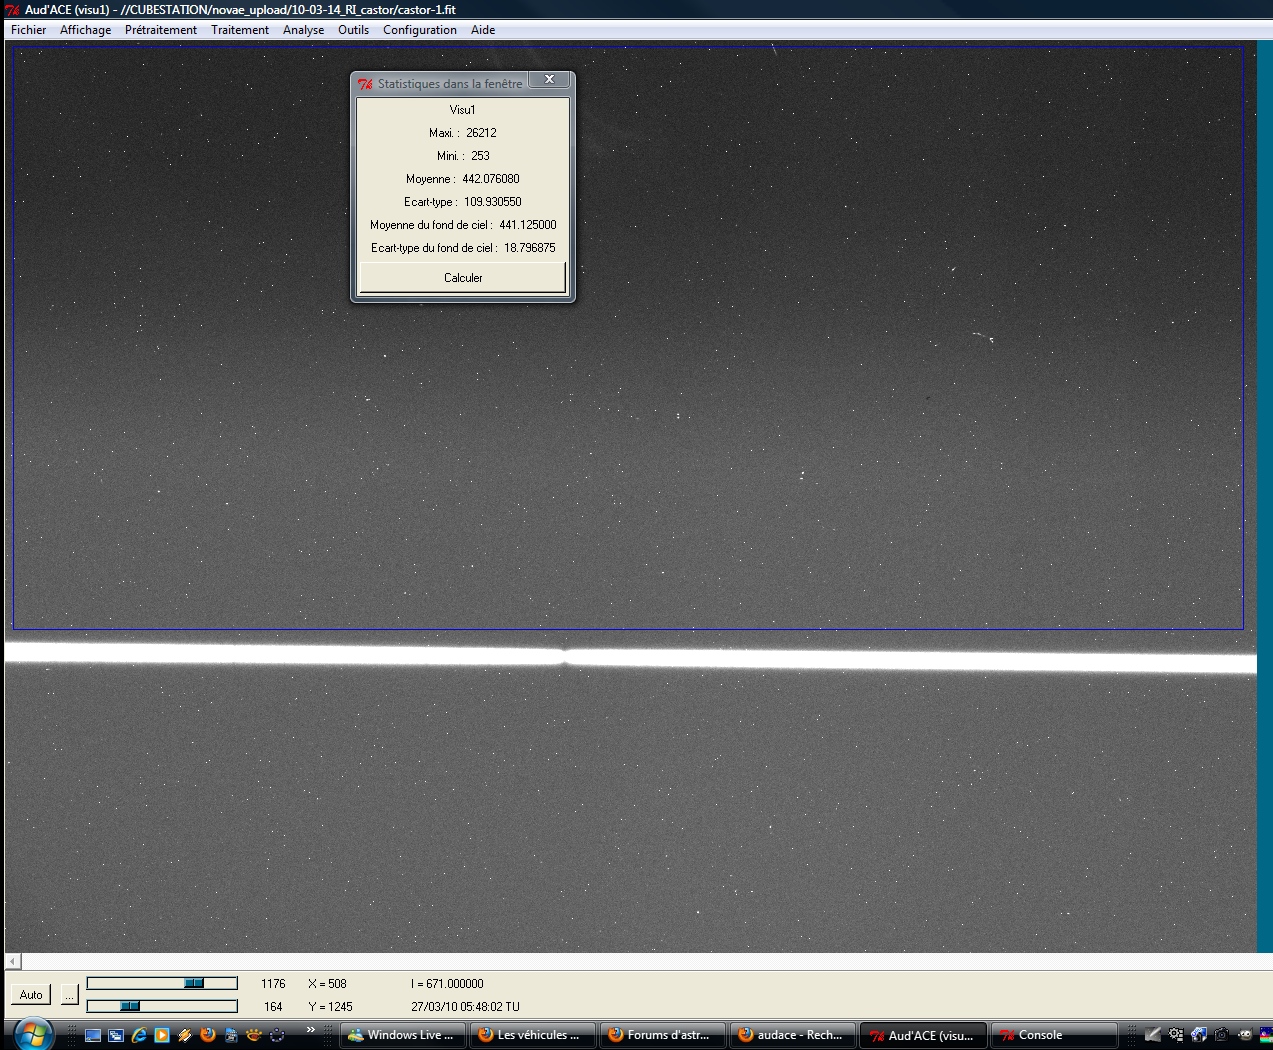1273x1050 pixels.
Task: Close the 'Statistiques dans la fenêtre' dialog
Action: (x=549, y=79)
